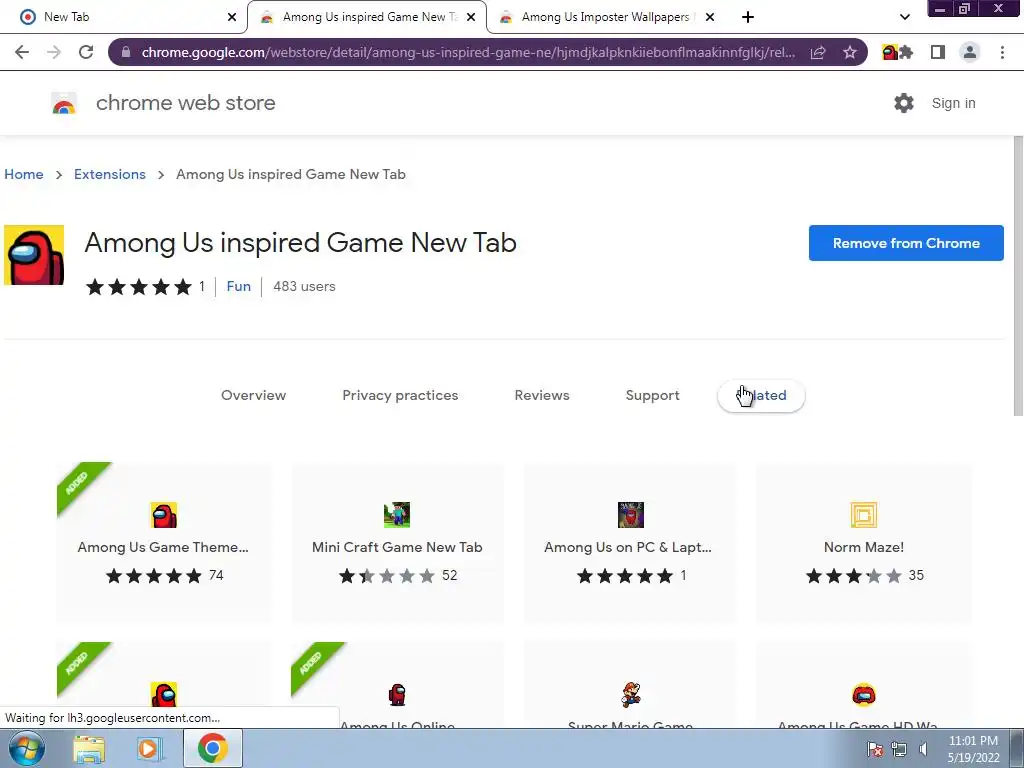Image resolution: width=1024 pixels, height=768 pixels.
Task: Open the Fun category link
Action: 238,286
